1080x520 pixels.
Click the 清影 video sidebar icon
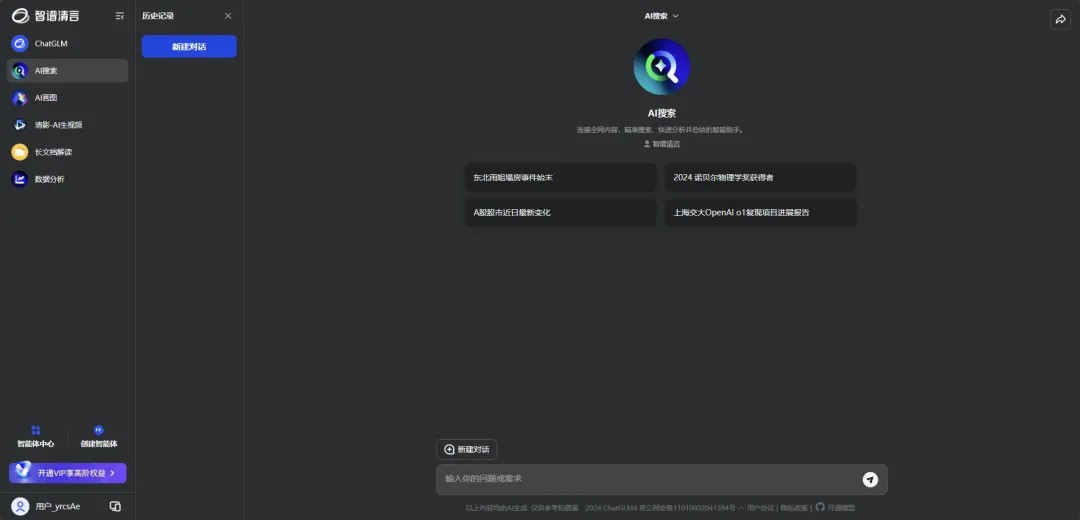tap(20, 125)
